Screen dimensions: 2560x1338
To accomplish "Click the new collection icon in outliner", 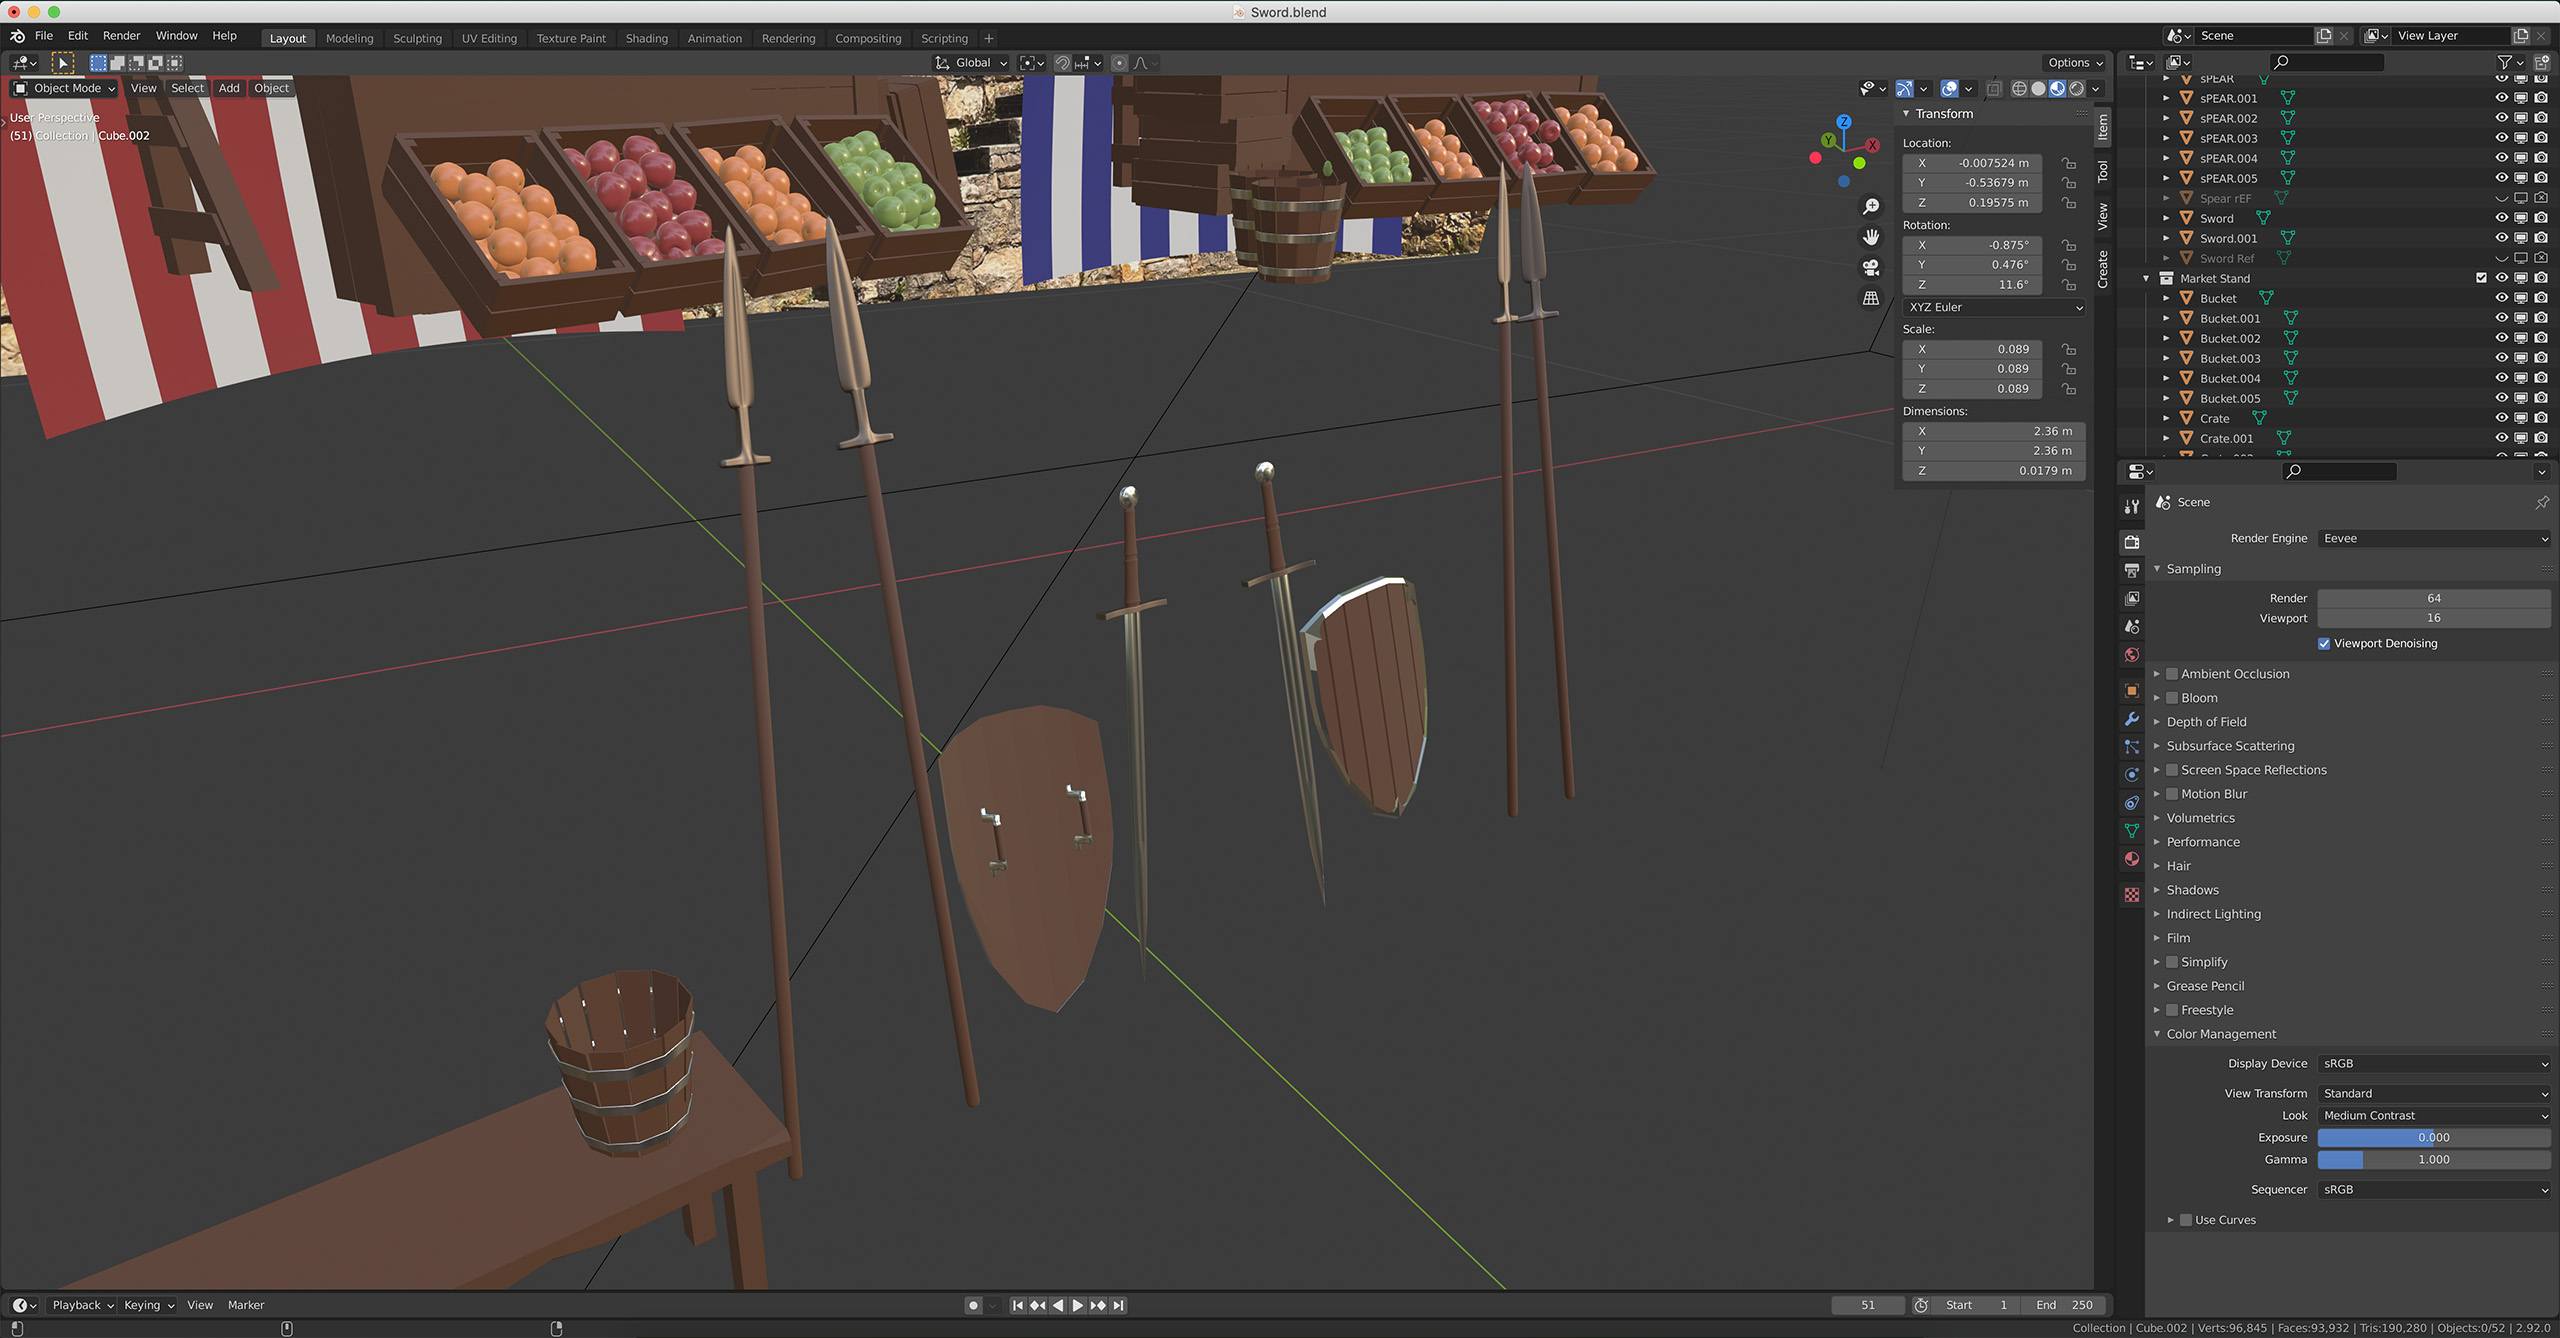I will pos(2541,62).
